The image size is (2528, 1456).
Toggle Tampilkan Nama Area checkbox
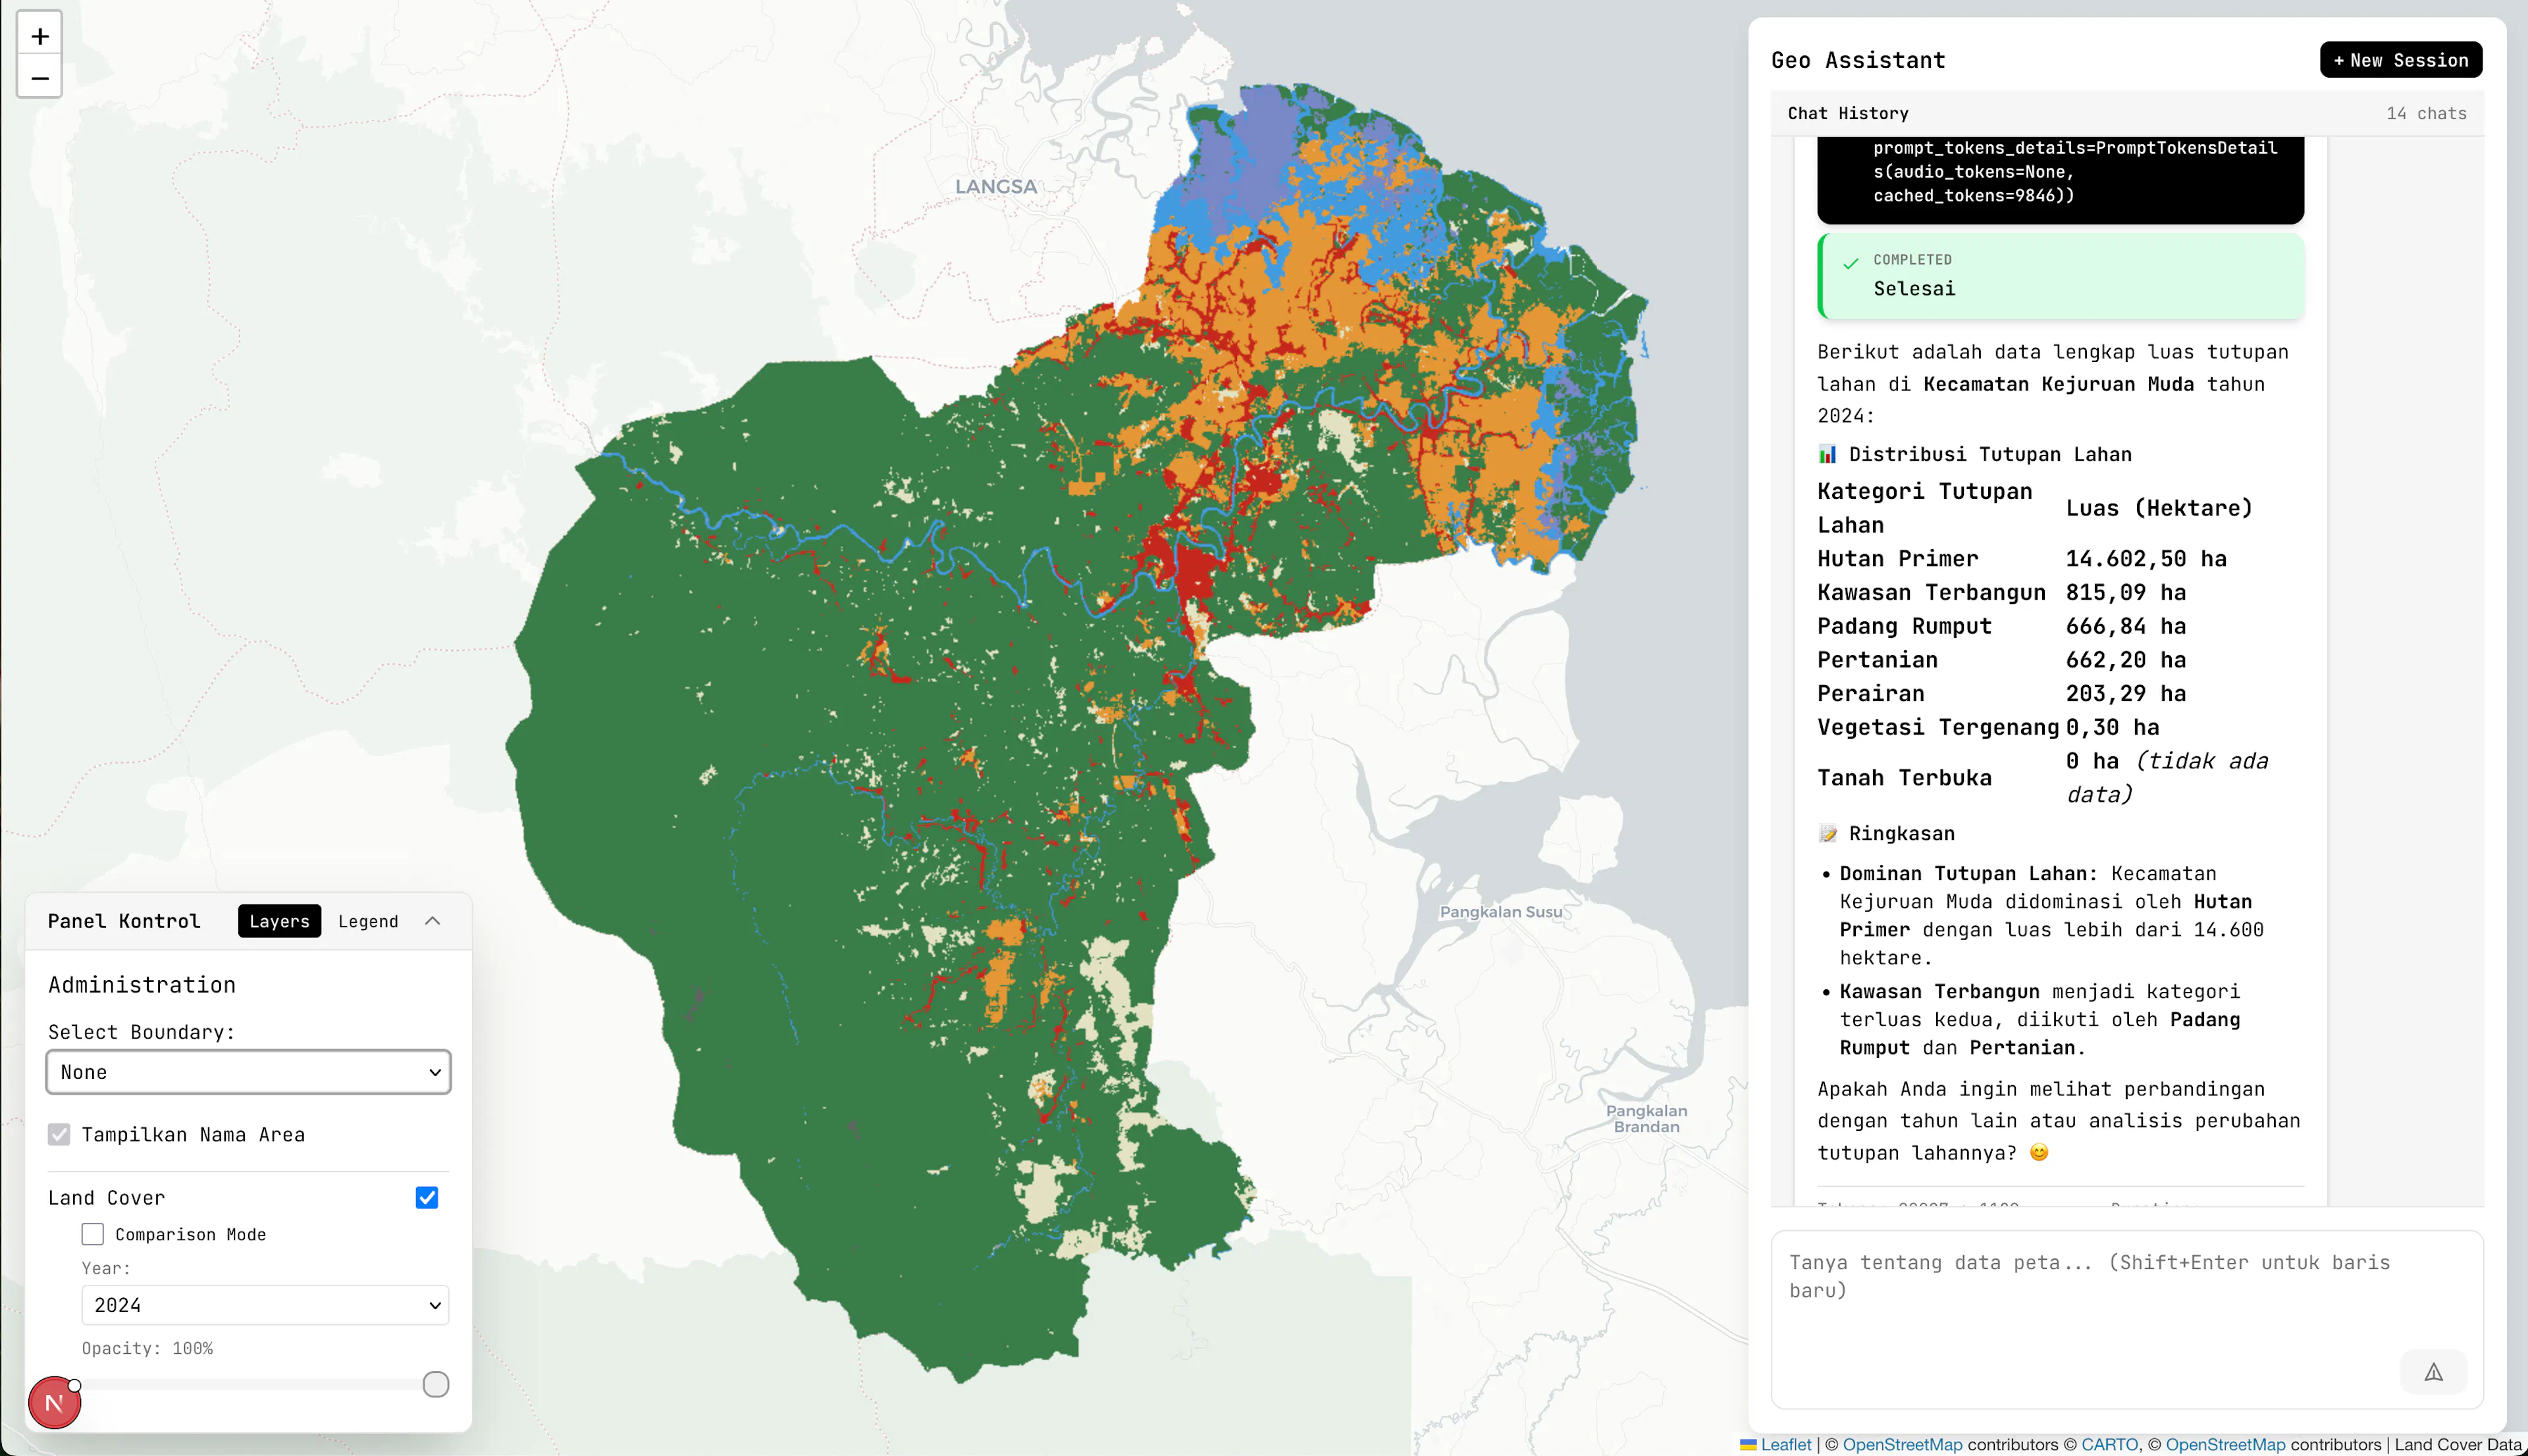click(59, 1134)
